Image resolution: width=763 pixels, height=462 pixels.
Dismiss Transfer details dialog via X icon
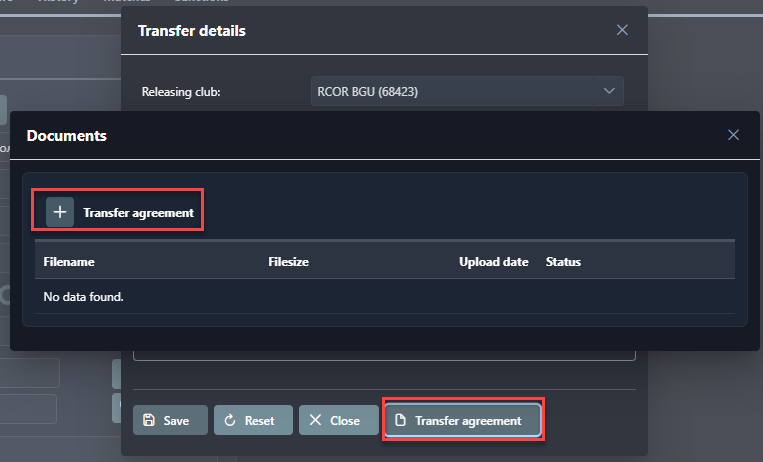pyautogui.click(x=622, y=30)
